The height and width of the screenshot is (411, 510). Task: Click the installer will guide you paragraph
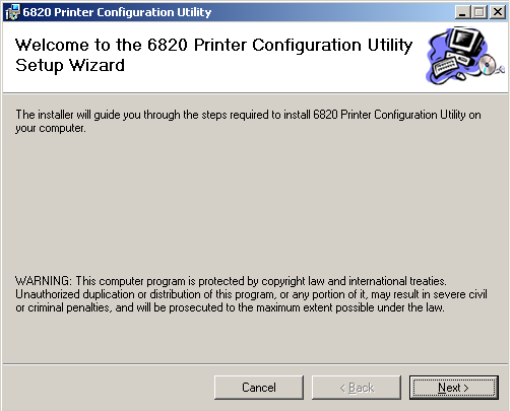pos(248,121)
